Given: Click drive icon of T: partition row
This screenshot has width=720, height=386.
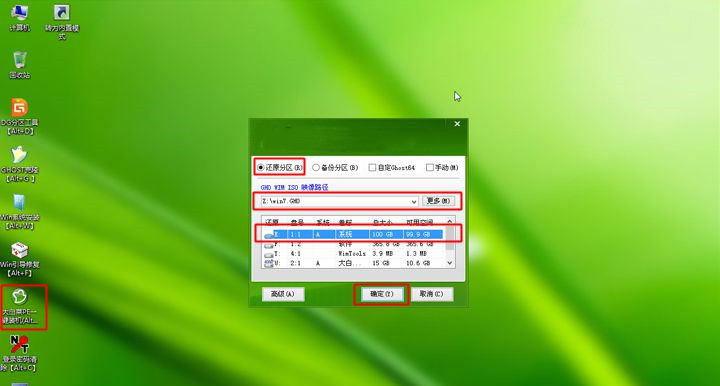Looking at the screenshot, I should click(269, 254).
